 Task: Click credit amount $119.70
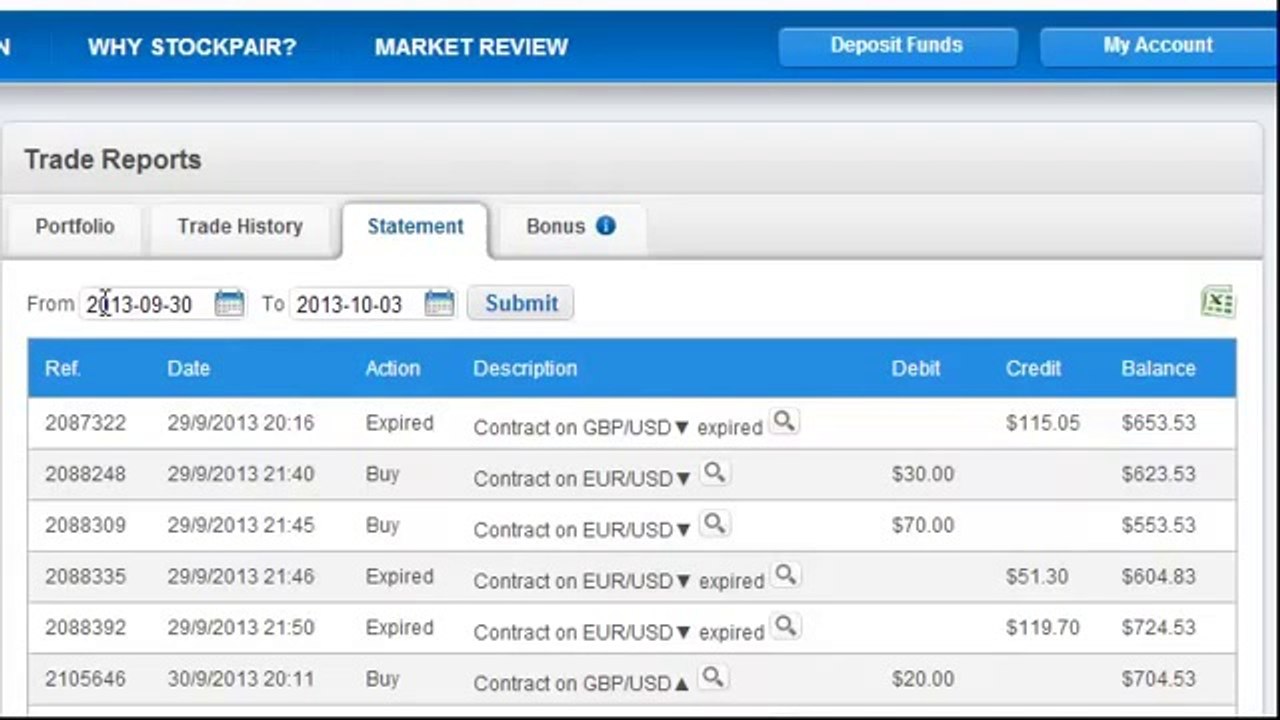click(x=1043, y=628)
